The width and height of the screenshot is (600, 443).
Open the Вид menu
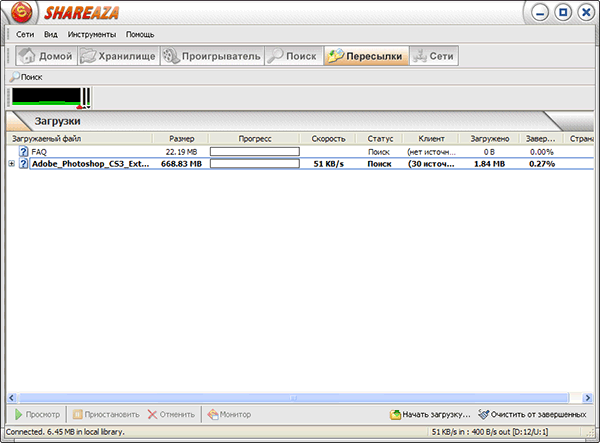[51, 34]
